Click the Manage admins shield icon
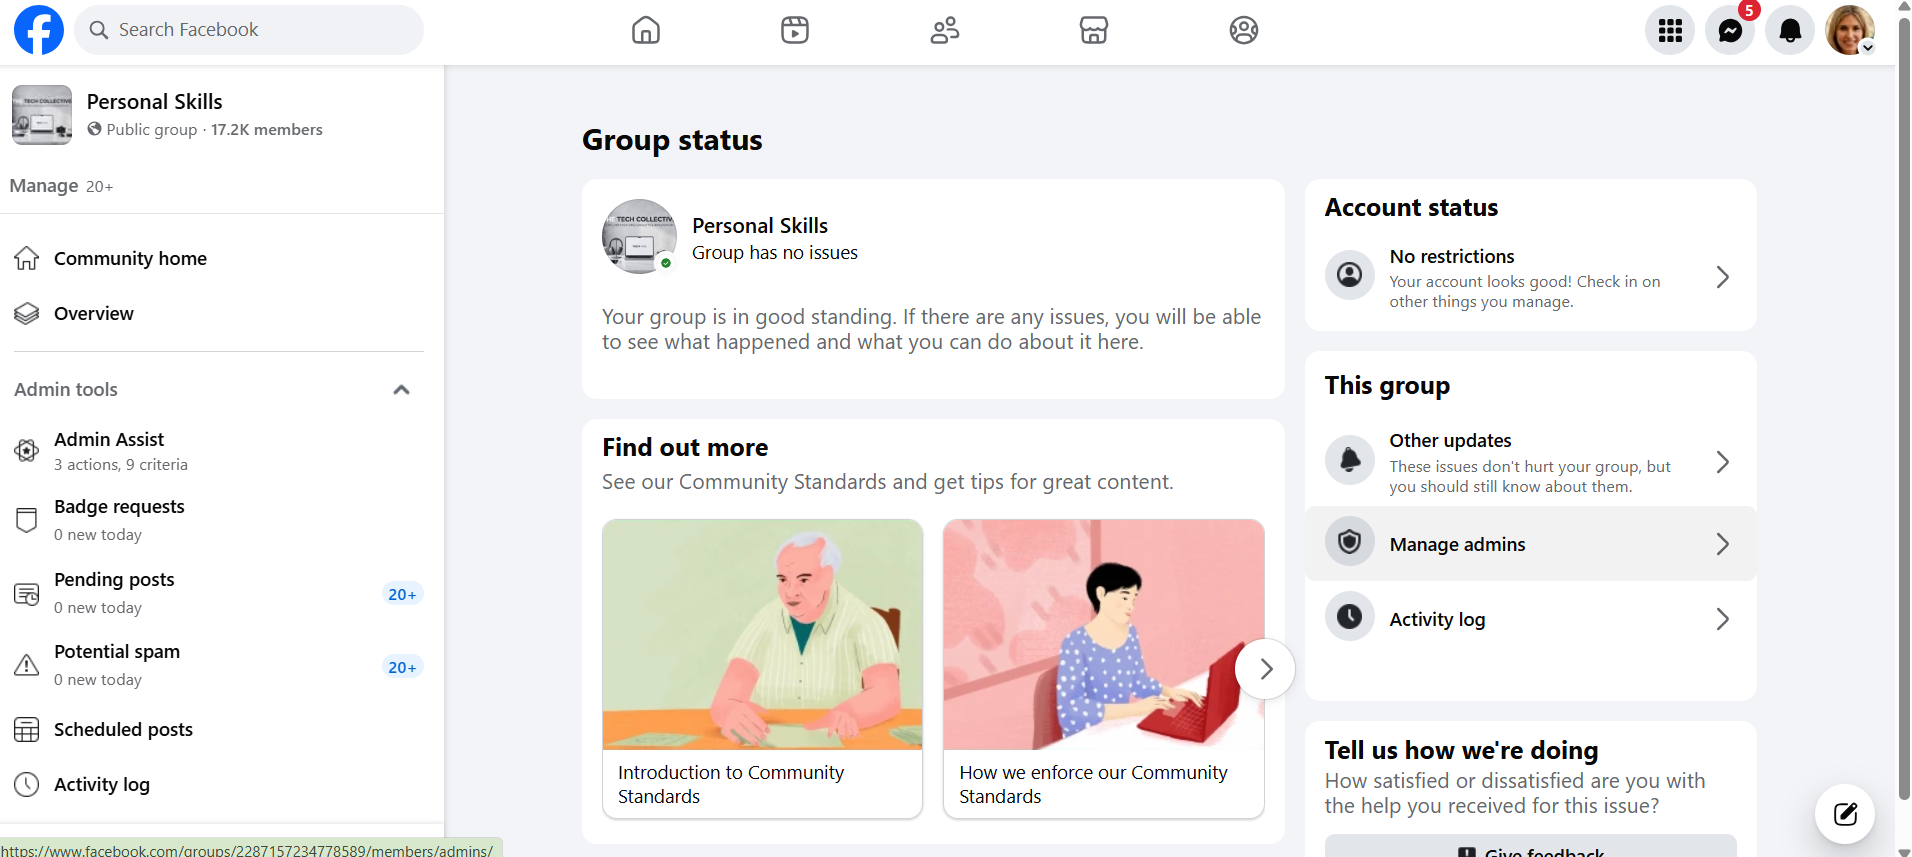This screenshot has width=1912, height=857. coord(1350,542)
